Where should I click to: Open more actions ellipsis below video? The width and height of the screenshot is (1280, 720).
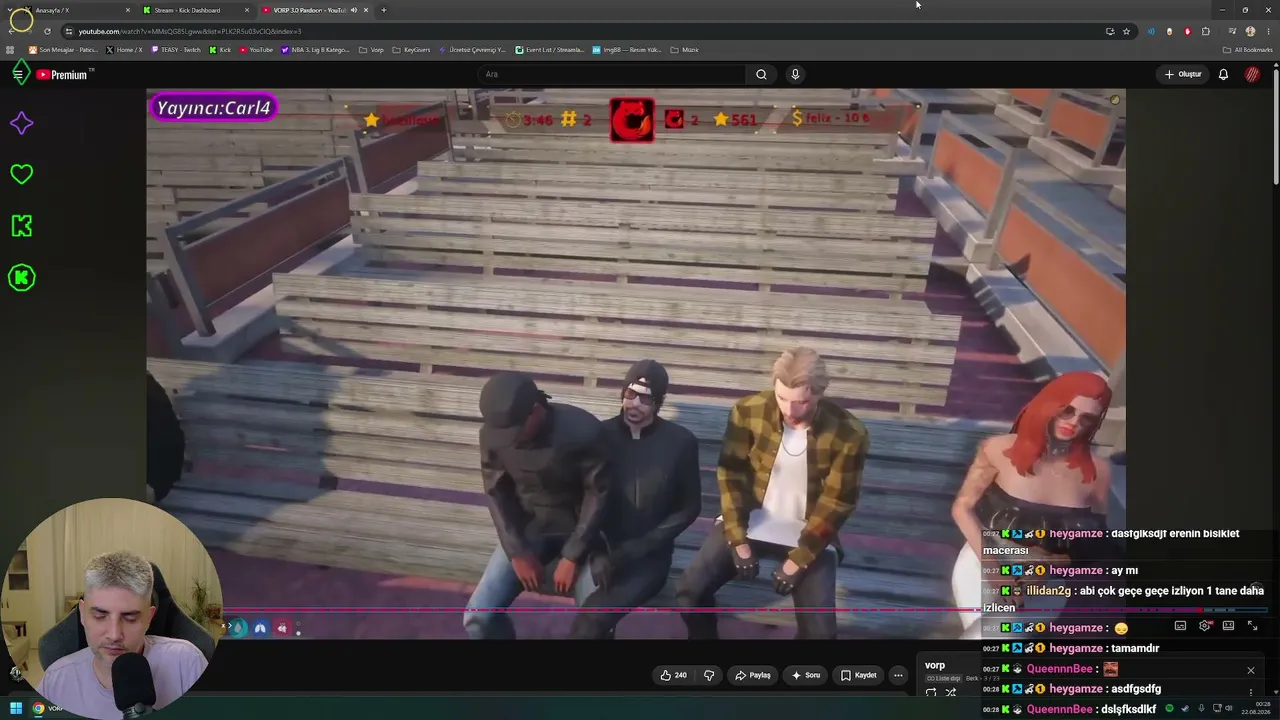[x=898, y=675]
